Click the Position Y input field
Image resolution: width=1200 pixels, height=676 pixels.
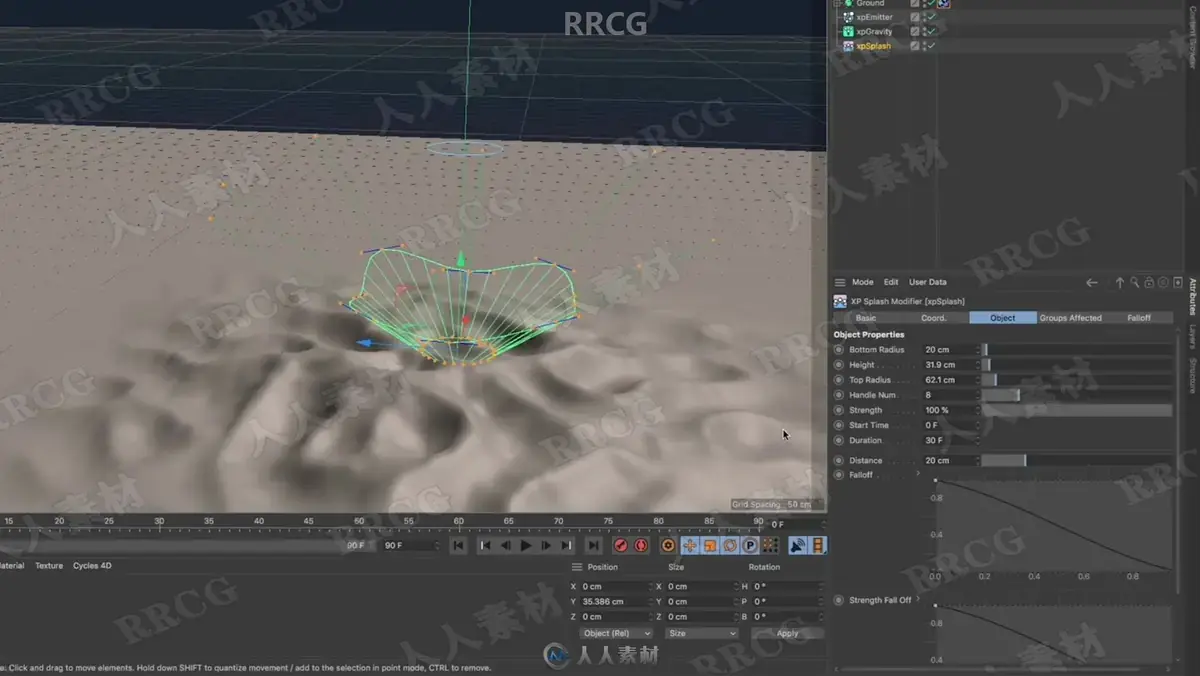point(613,601)
